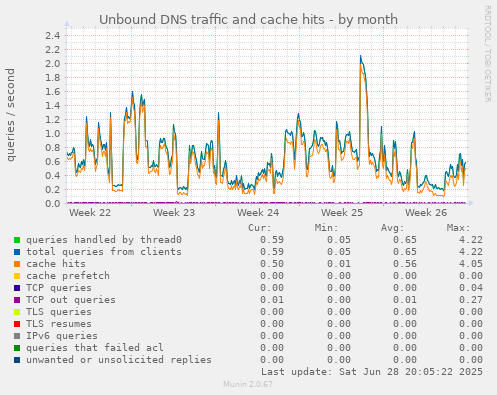Click the chart title Unbound DNS traffic
This screenshot has width=497, height=395.
tap(248, 19)
